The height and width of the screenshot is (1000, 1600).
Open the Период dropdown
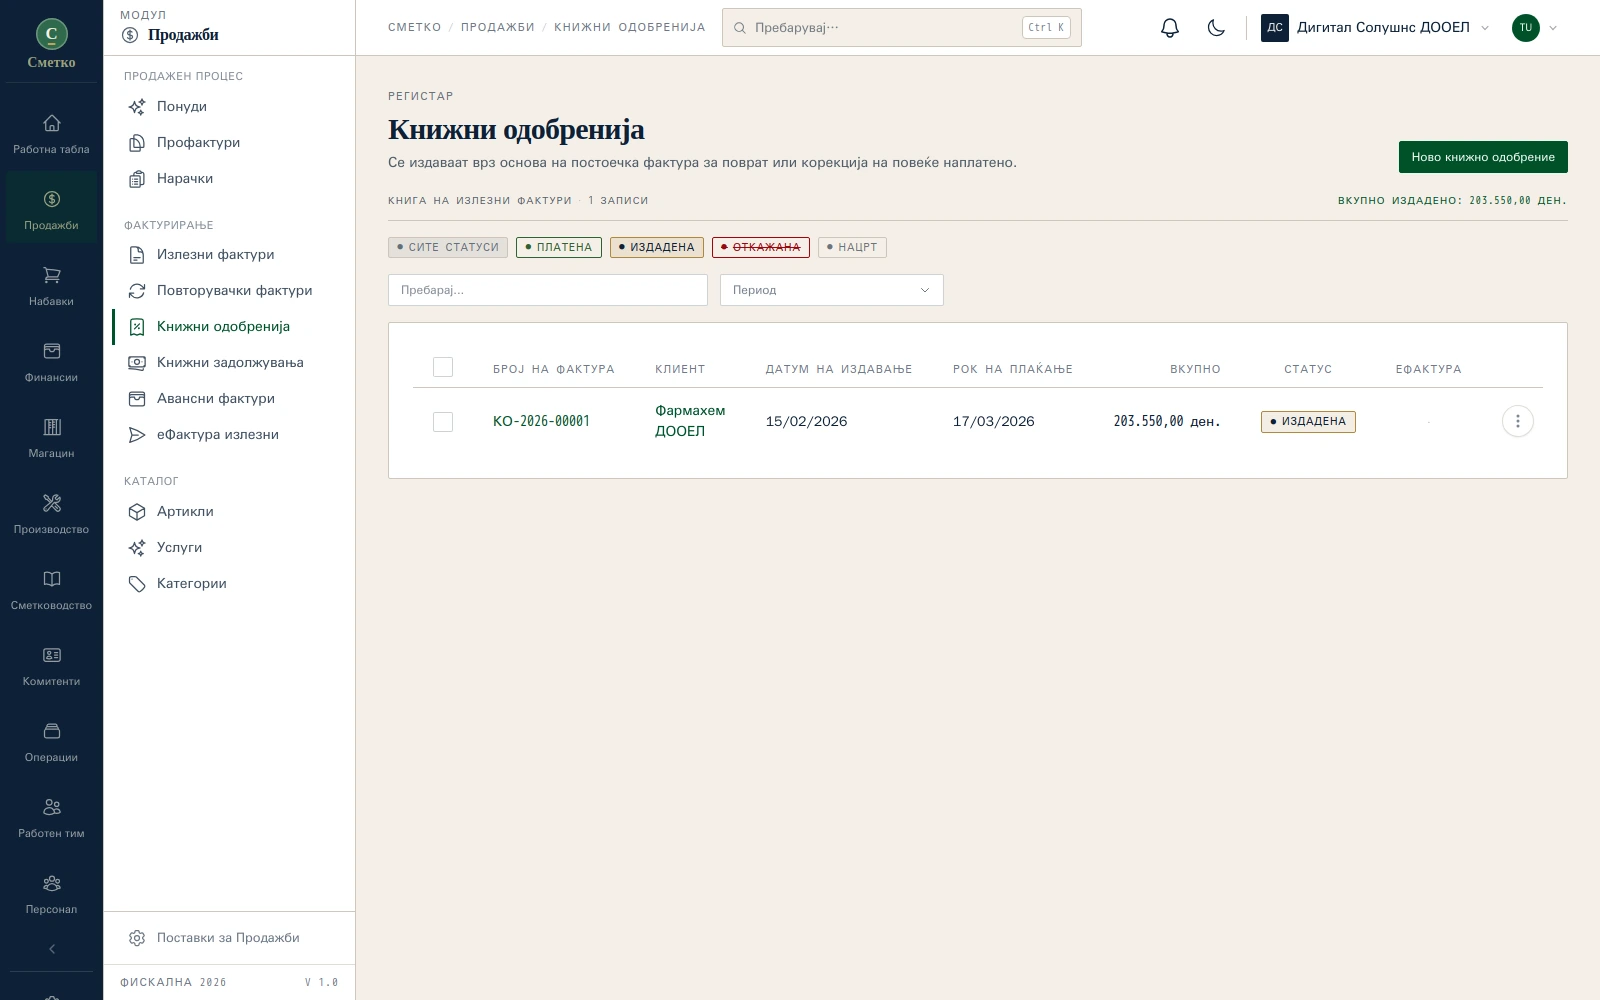click(x=832, y=290)
